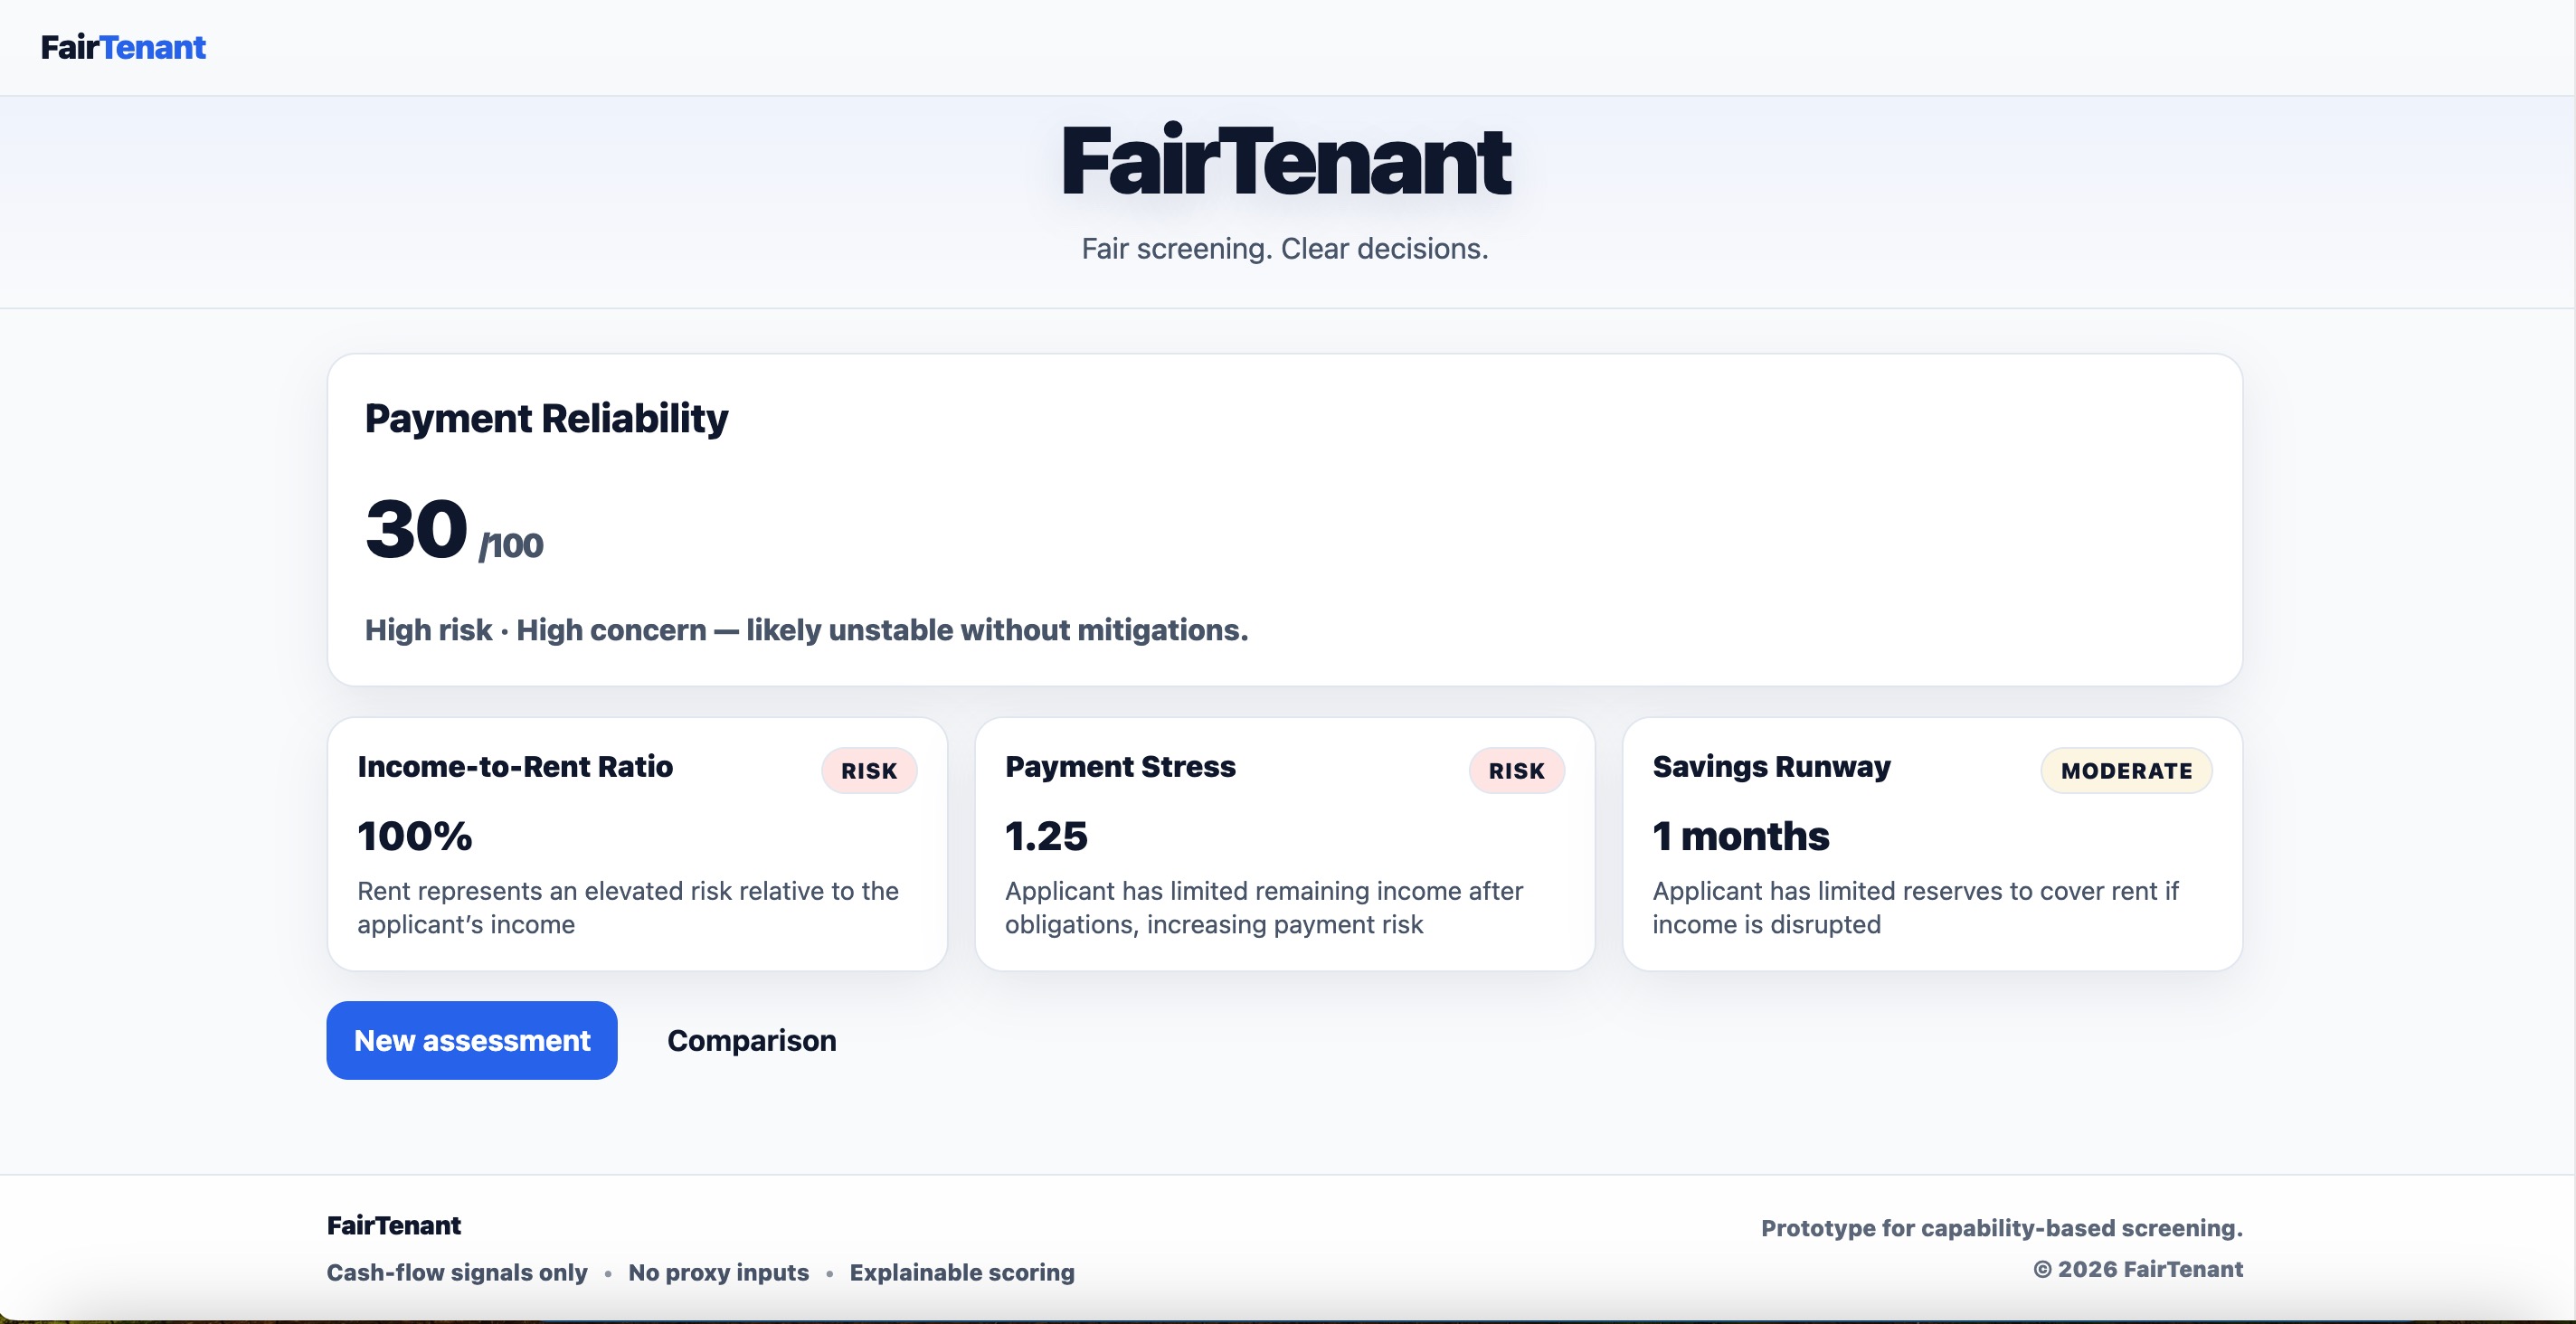Screen dimensions: 2576x1324
Task: Click the footer FairTenant brand name
Action: [393, 1226]
